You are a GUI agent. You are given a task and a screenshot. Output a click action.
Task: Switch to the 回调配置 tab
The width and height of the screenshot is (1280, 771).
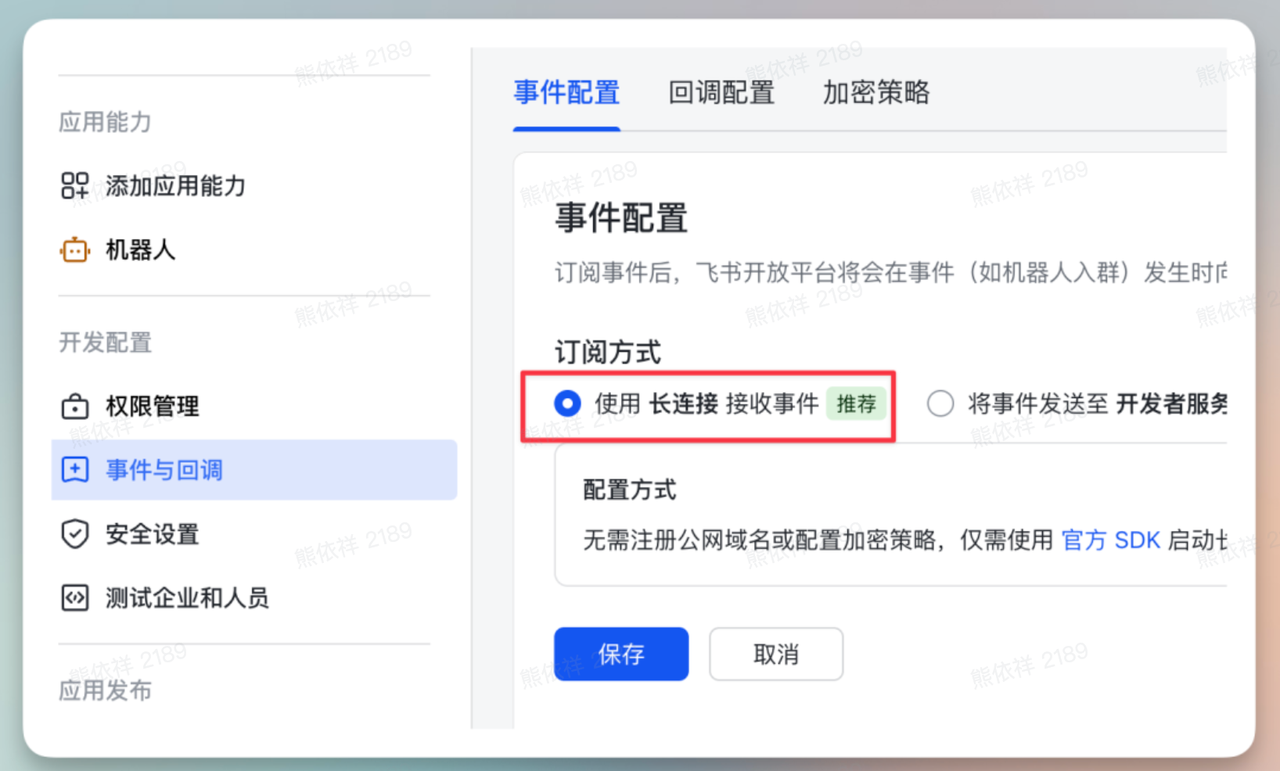pyautogui.click(x=722, y=92)
